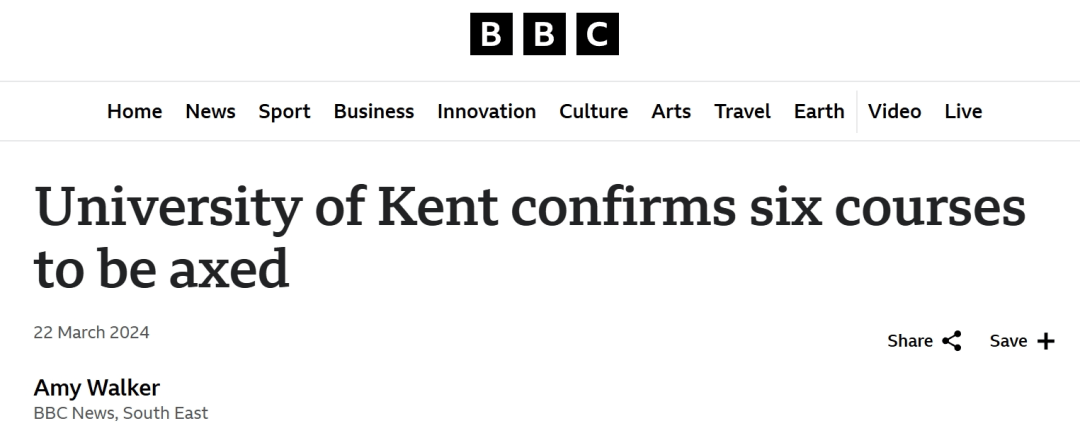Click the plus icon next to Save
1080x438 pixels.
point(1046,341)
